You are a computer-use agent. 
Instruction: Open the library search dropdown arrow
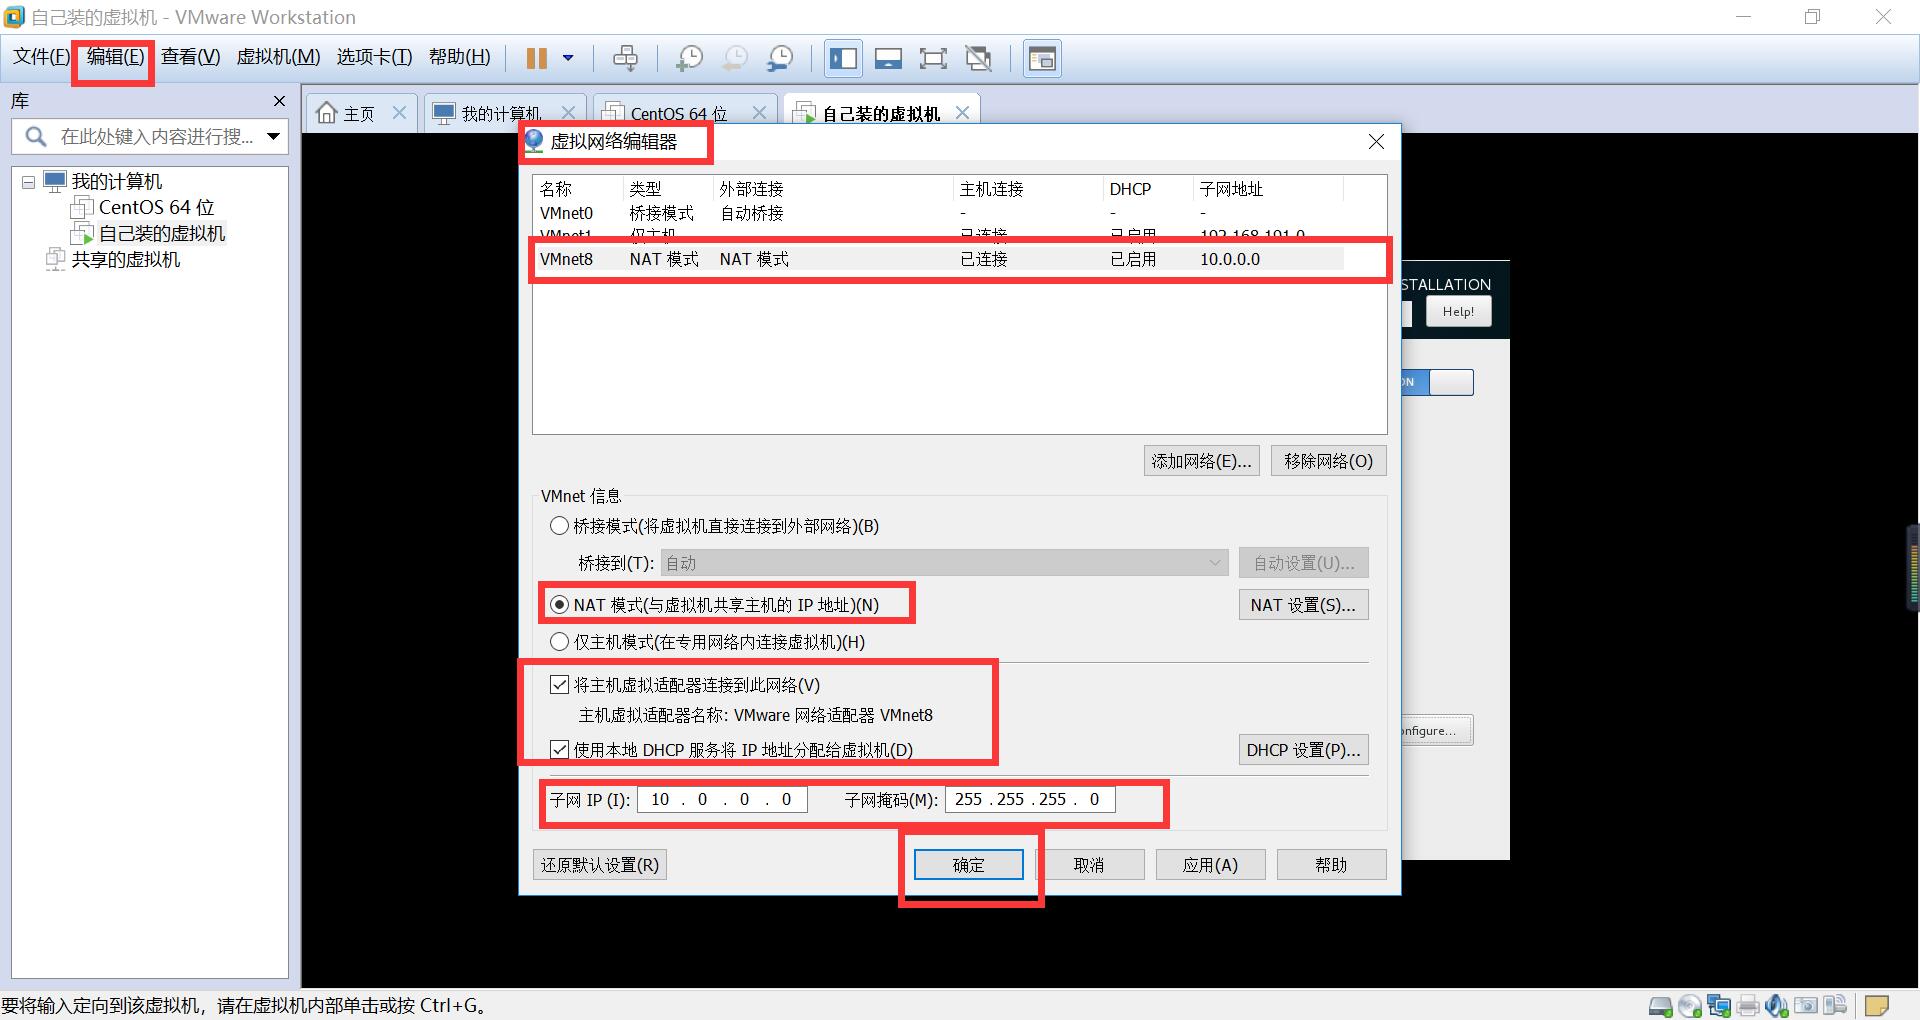click(x=273, y=137)
